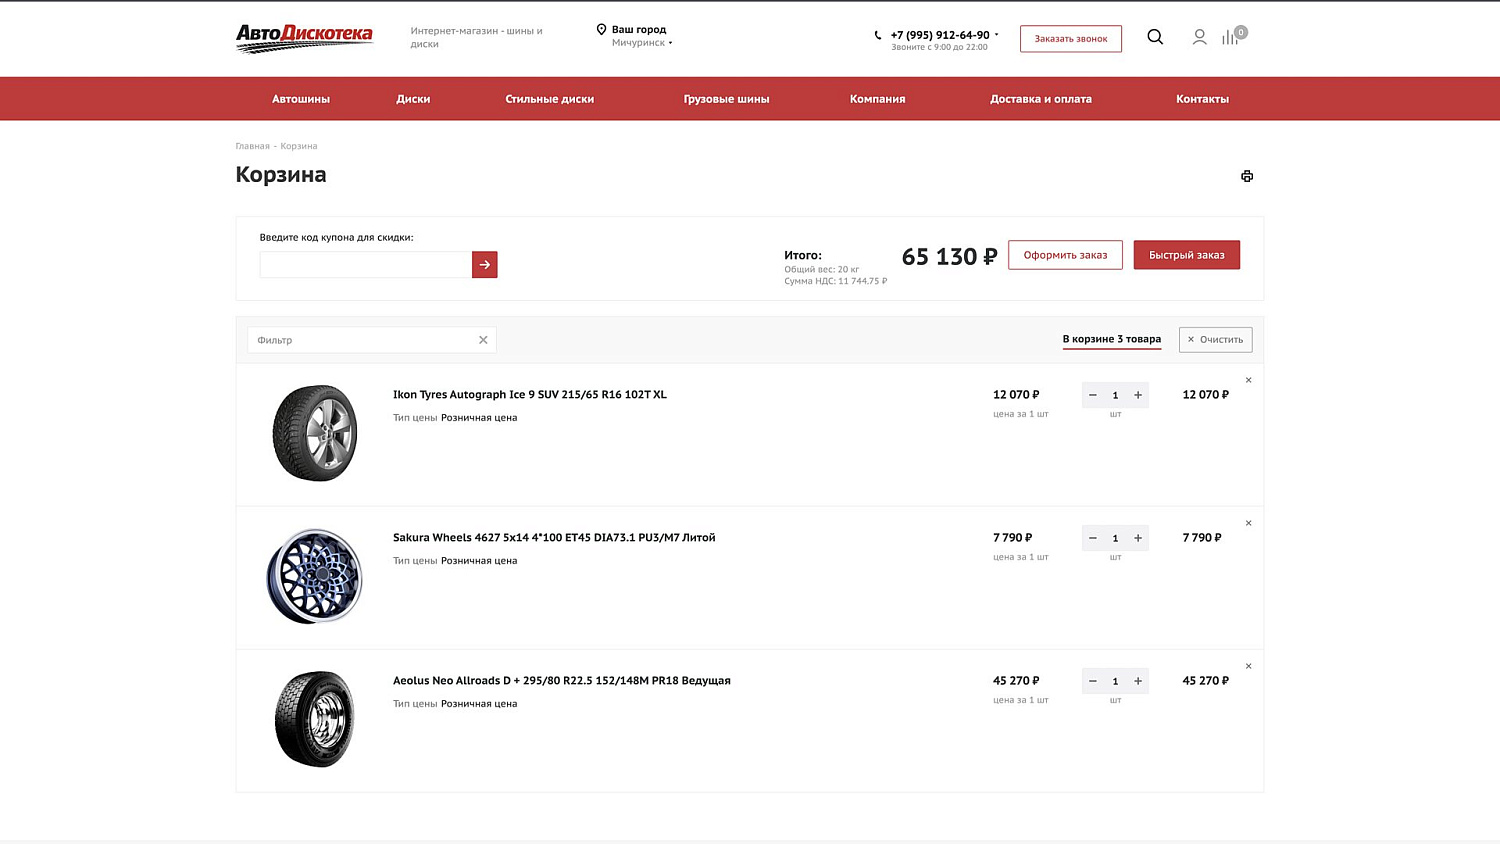1500x844 pixels.
Task: Click the Ikon Tyres tire thumbnail
Action: click(315, 433)
